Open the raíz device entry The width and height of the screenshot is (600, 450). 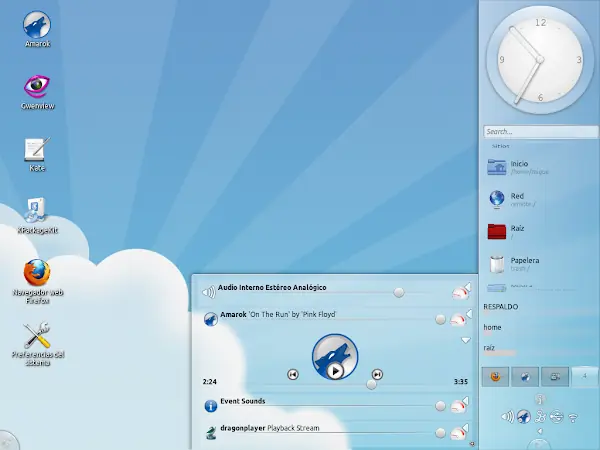489,348
